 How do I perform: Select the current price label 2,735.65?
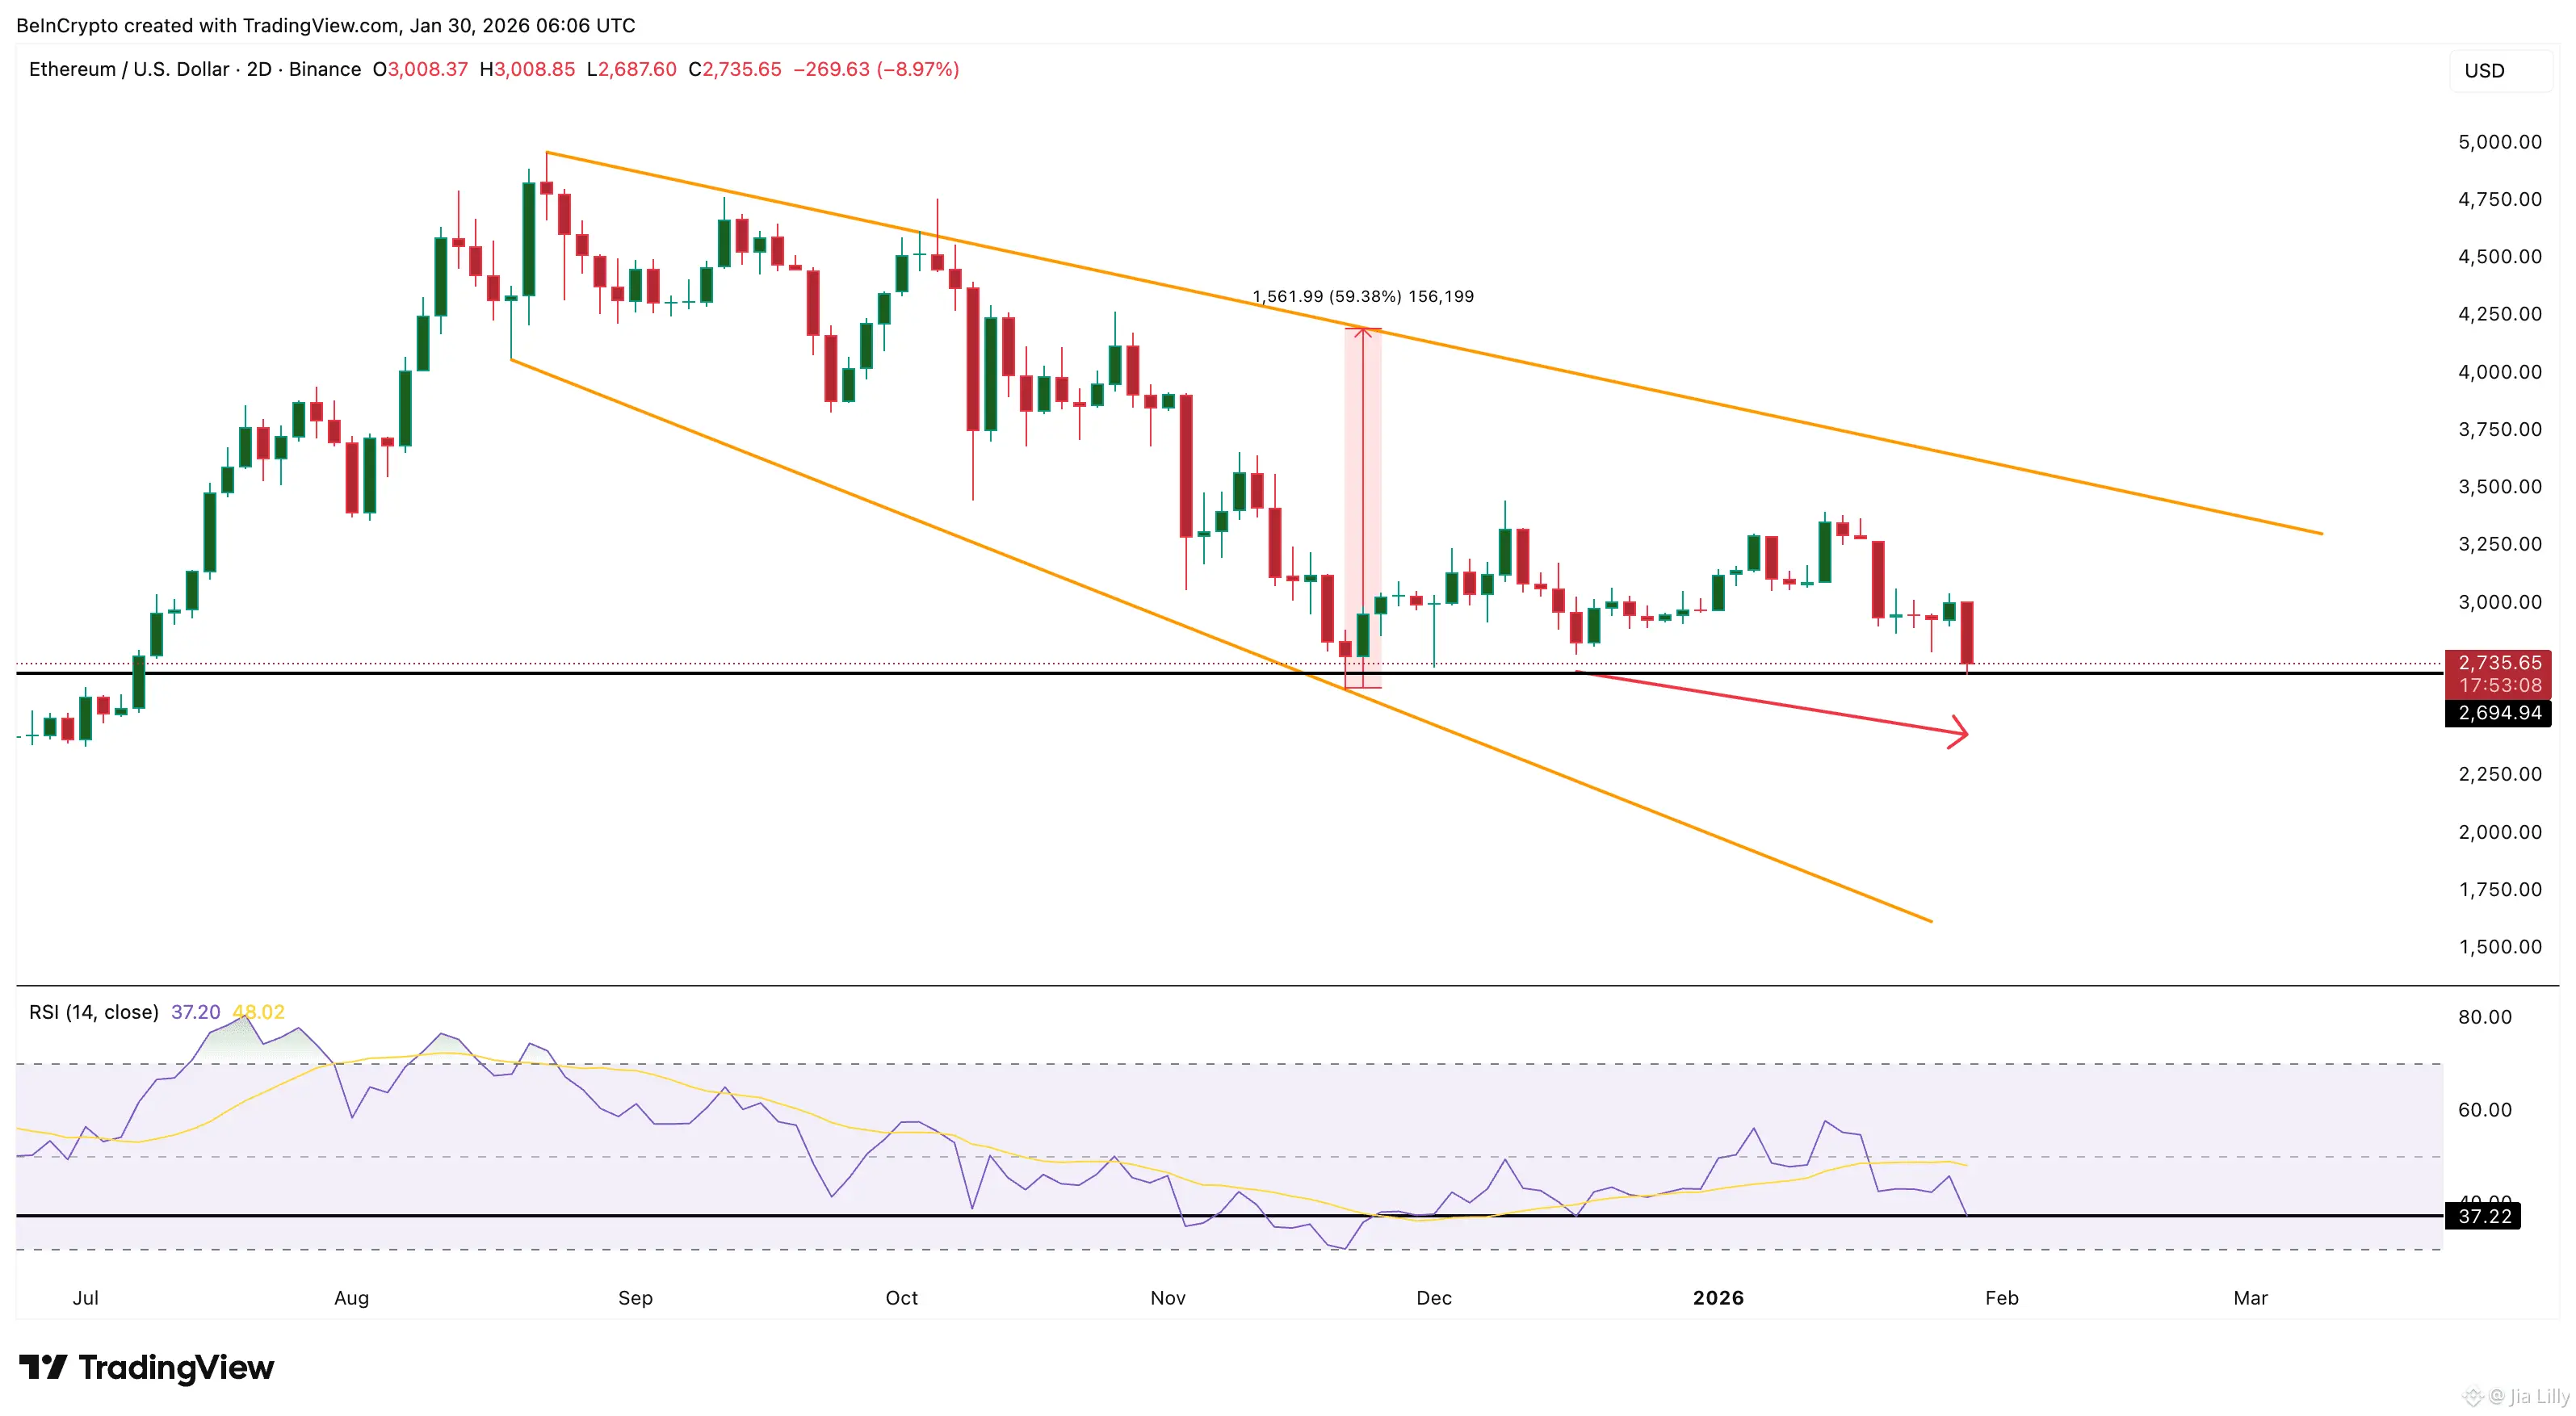[x=2499, y=663]
